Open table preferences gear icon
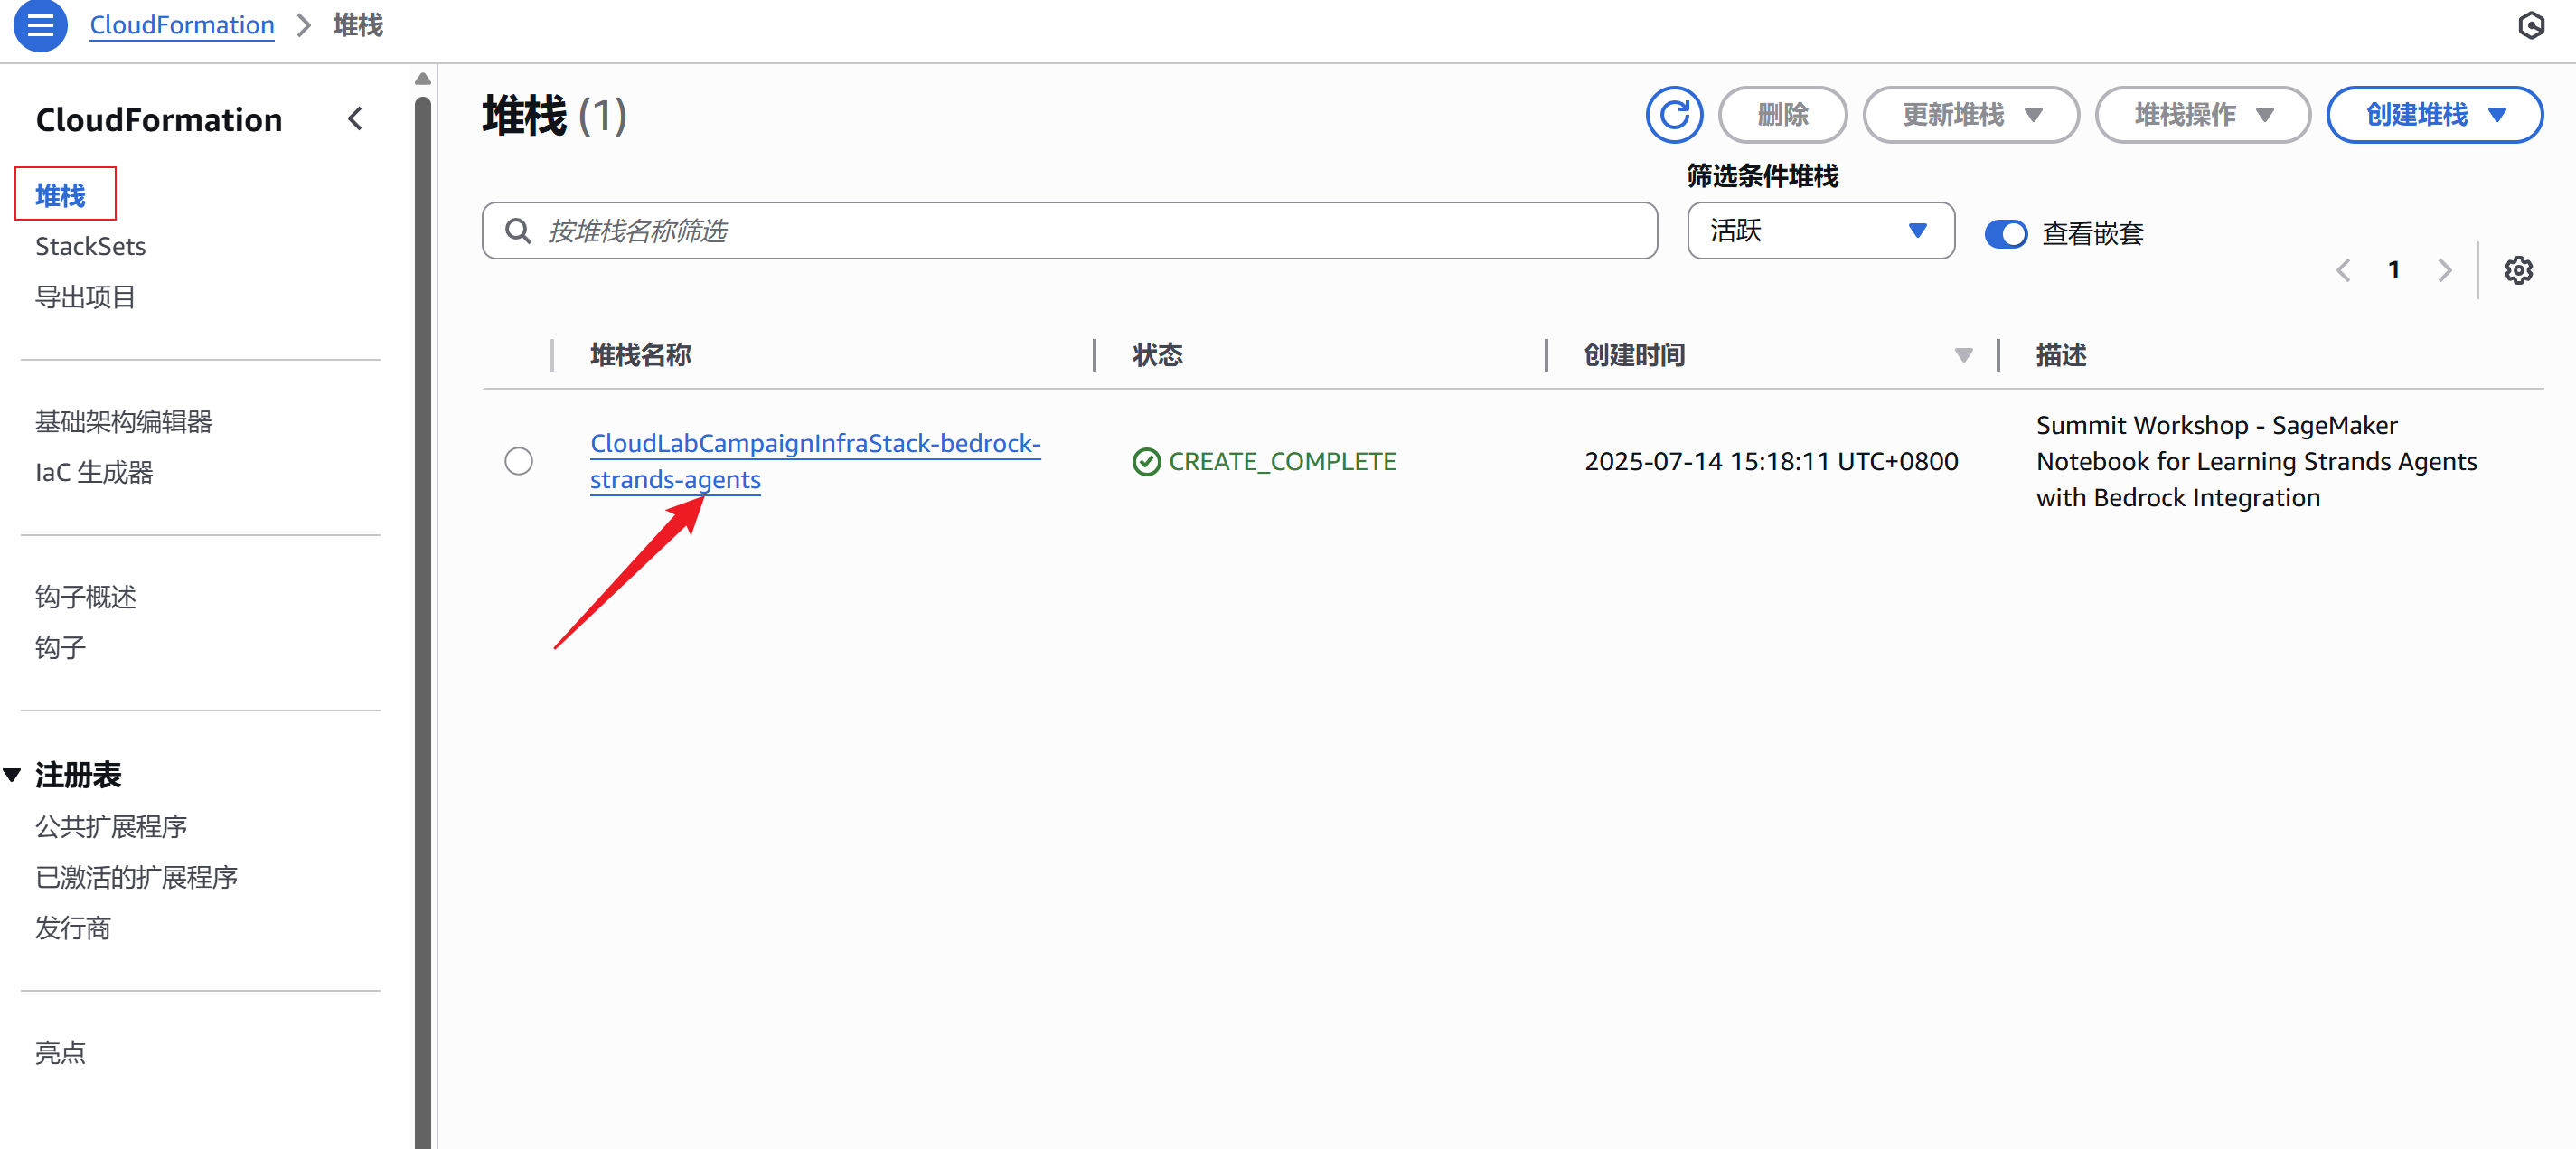 2518,270
